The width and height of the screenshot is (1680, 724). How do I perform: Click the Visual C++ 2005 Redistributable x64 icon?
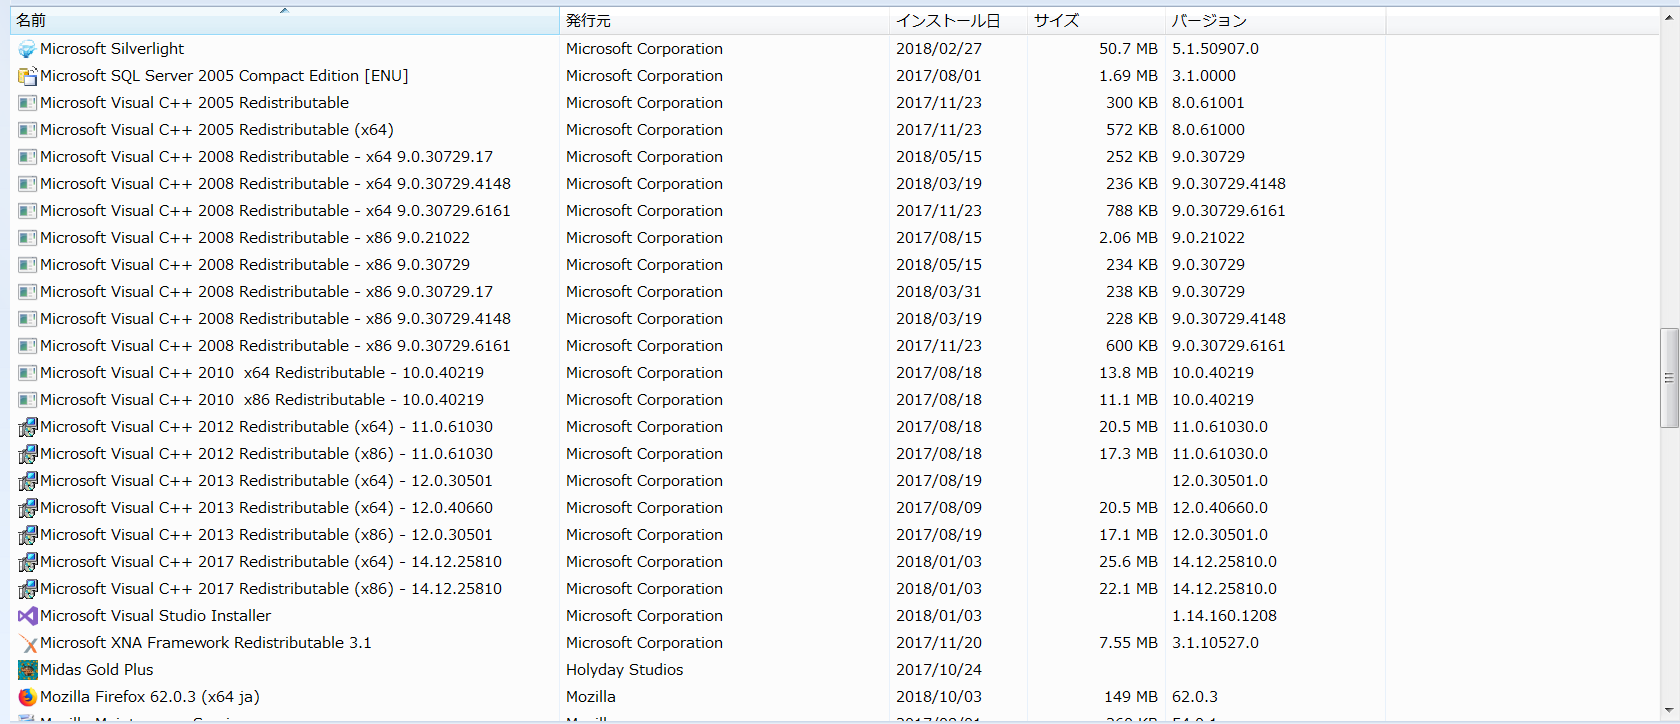click(x=27, y=130)
